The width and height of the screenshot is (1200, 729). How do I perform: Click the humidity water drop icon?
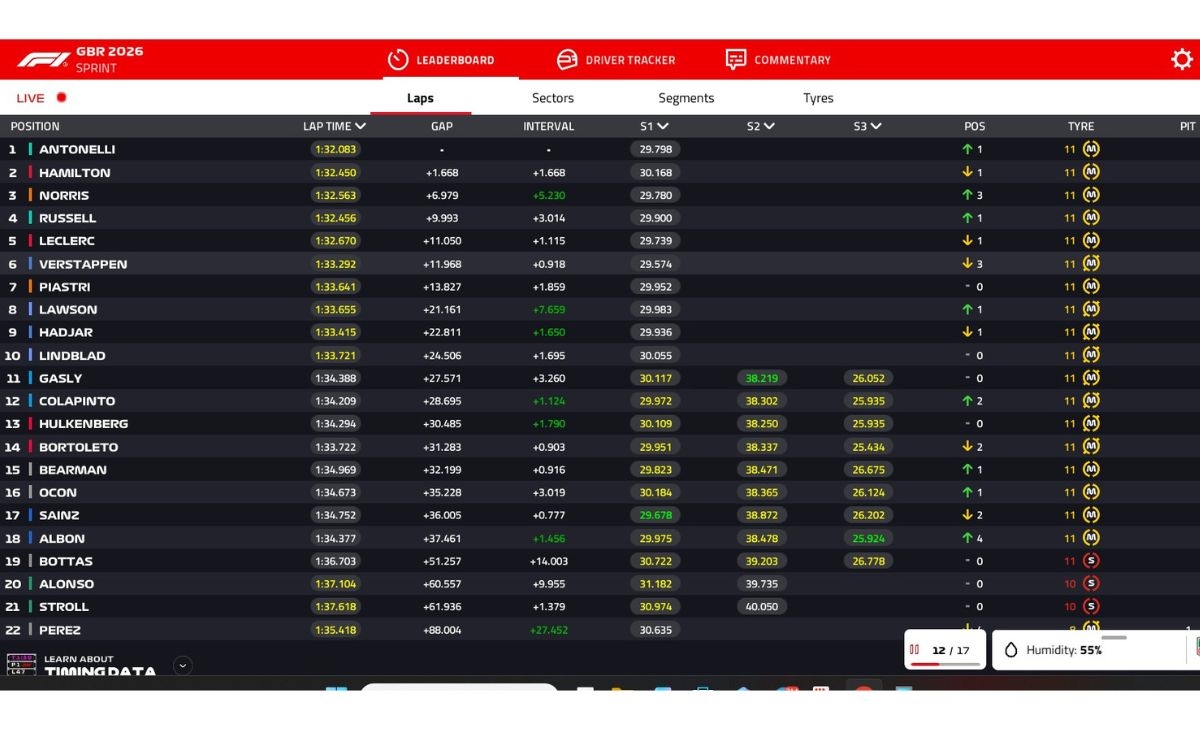point(1011,650)
